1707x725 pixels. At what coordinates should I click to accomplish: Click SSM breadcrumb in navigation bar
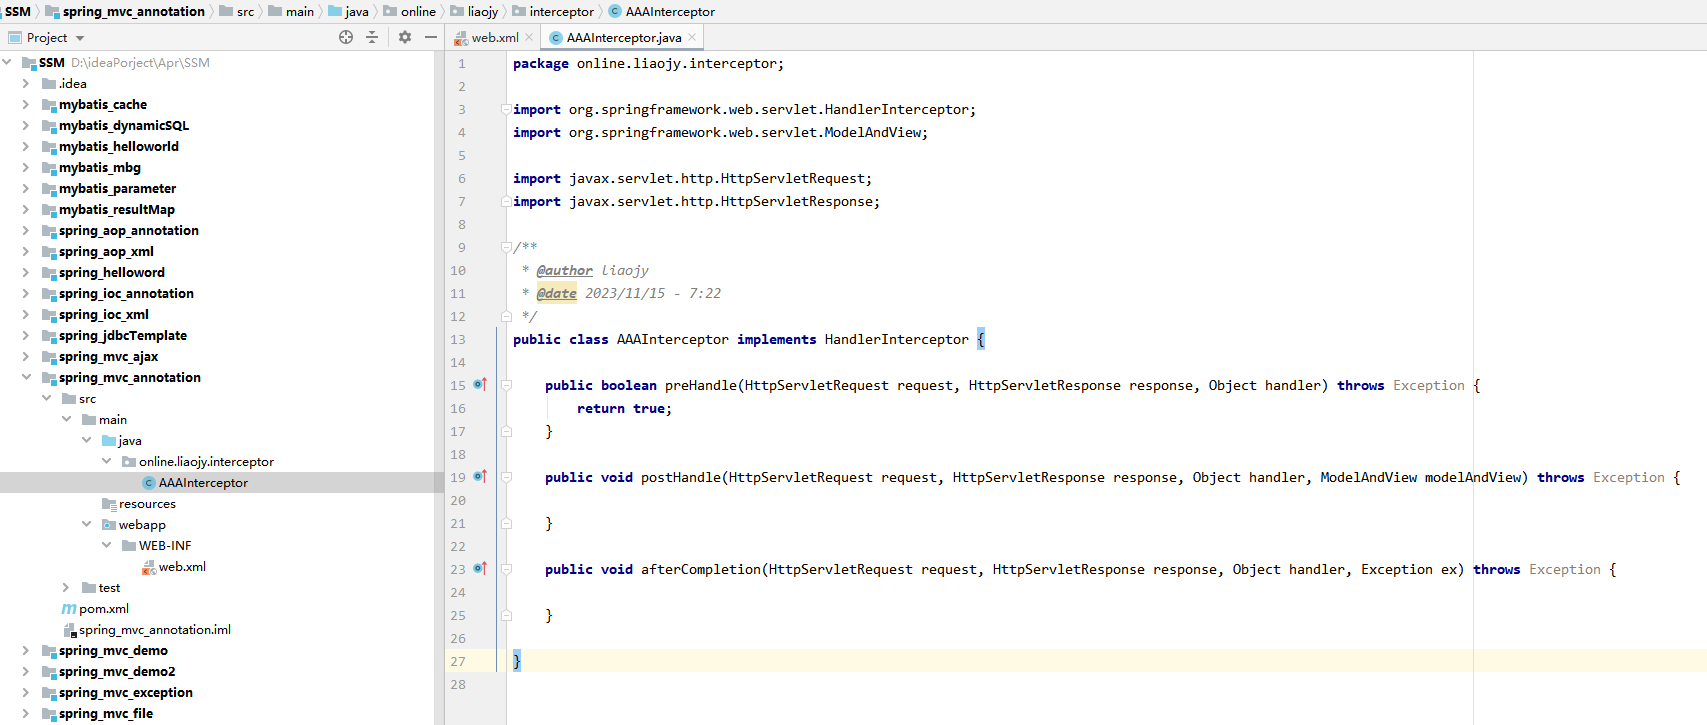[x=18, y=11]
